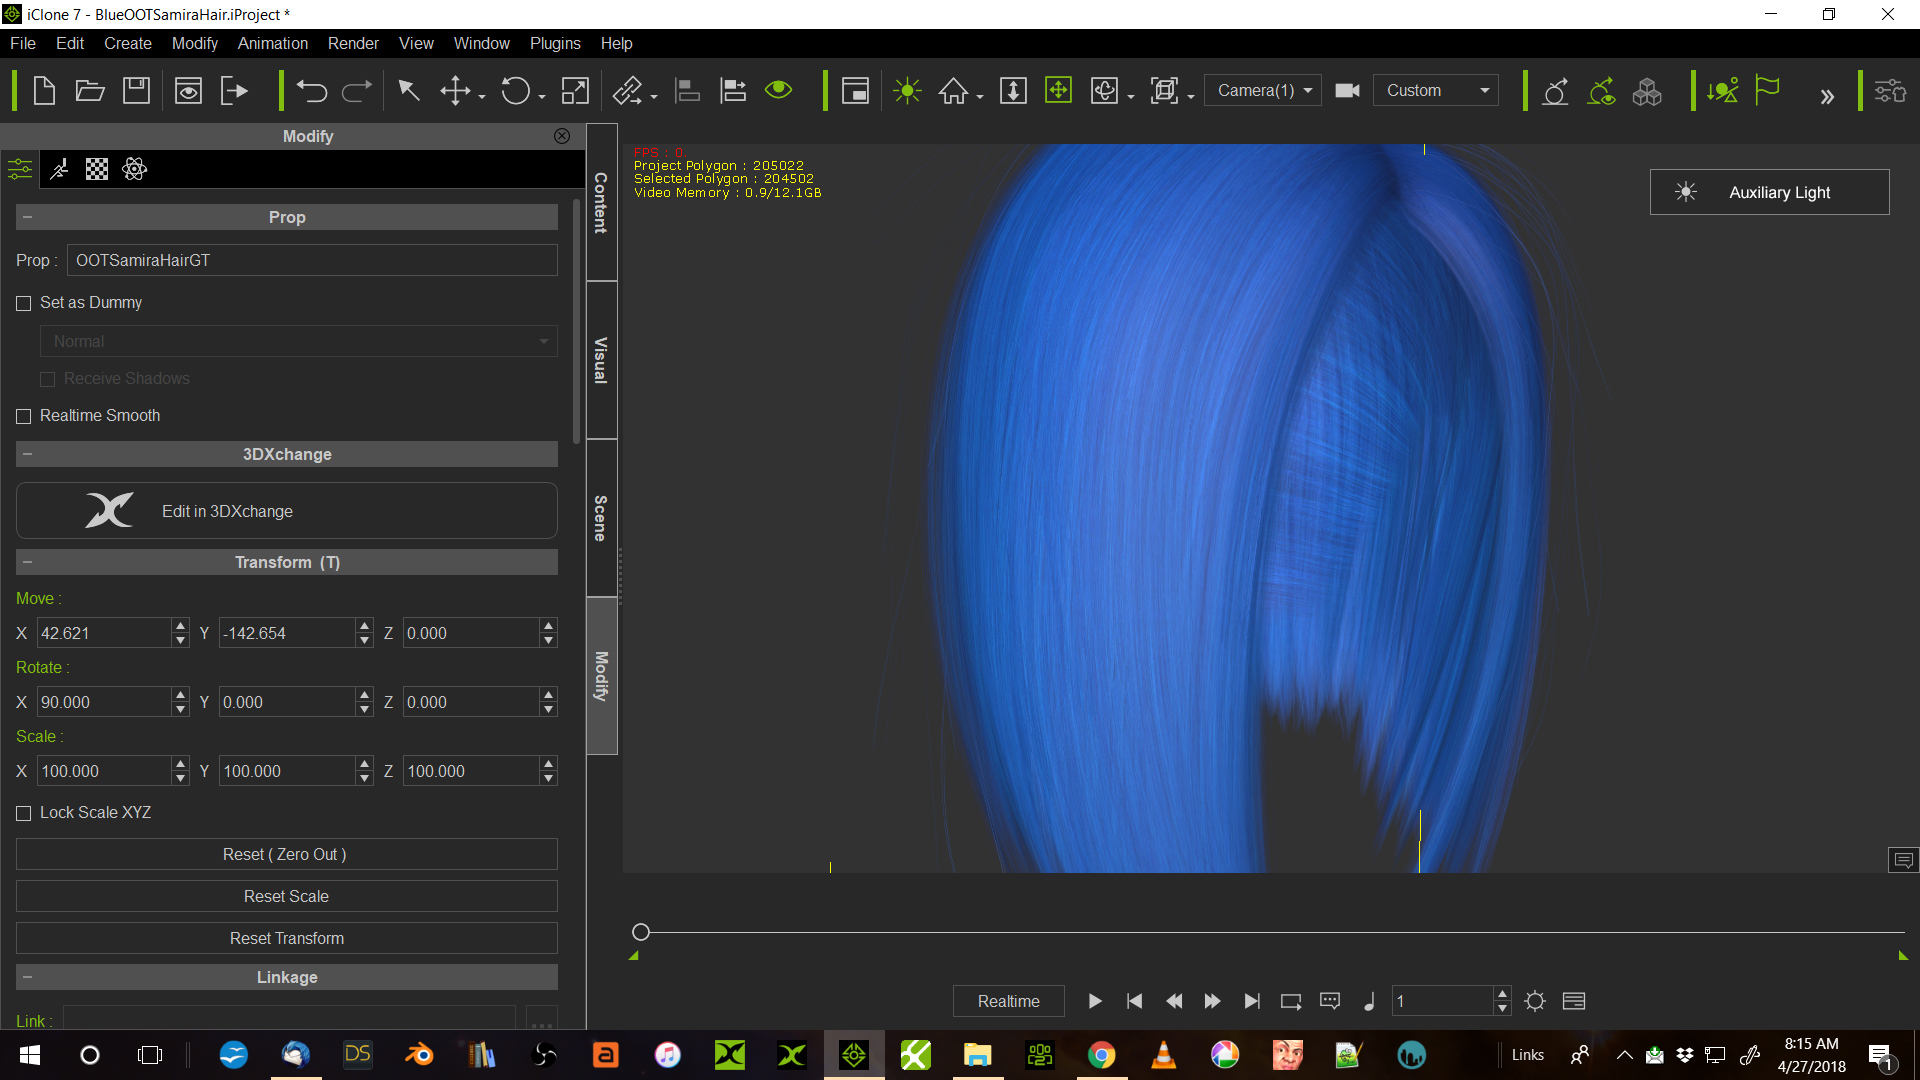
Task: Click the Prop name field OOTSamiraHairGT
Action: point(312,261)
